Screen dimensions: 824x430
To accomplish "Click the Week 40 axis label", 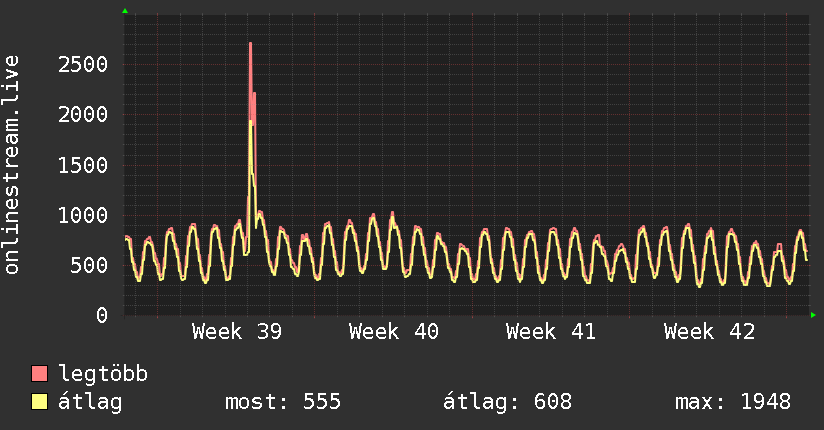I will point(394,332).
